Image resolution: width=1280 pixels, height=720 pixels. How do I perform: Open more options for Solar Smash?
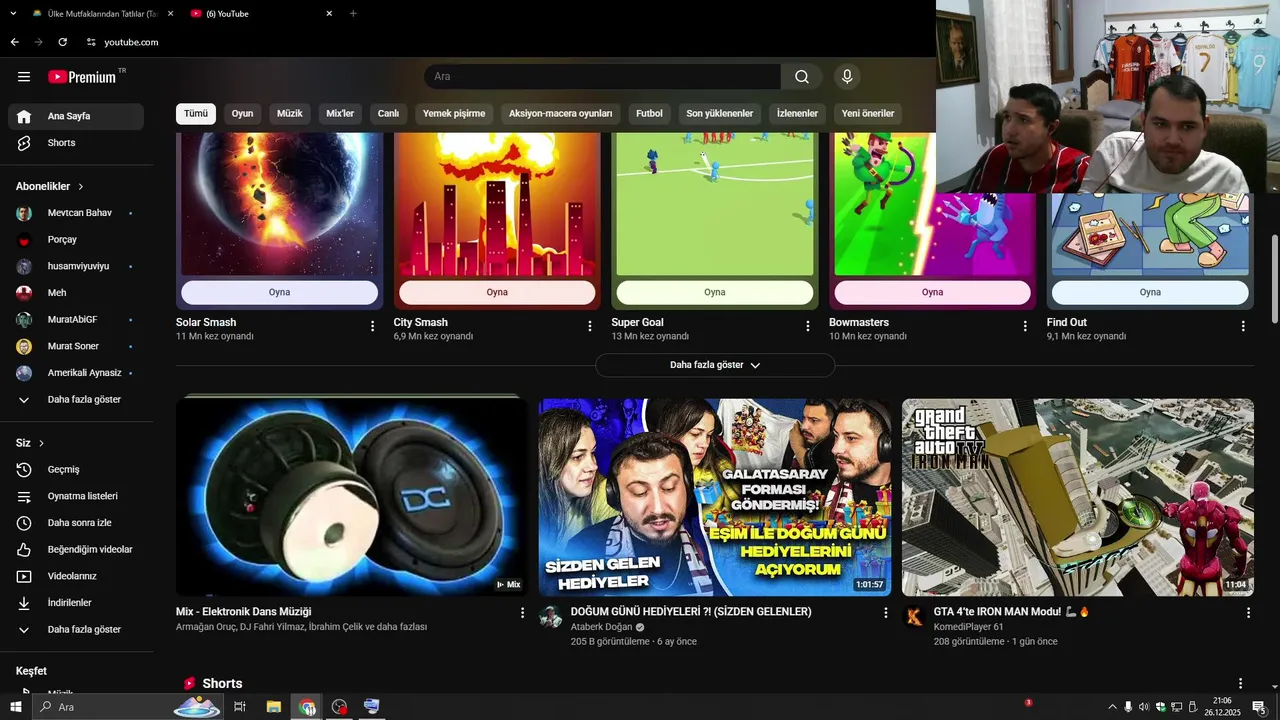click(x=373, y=326)
